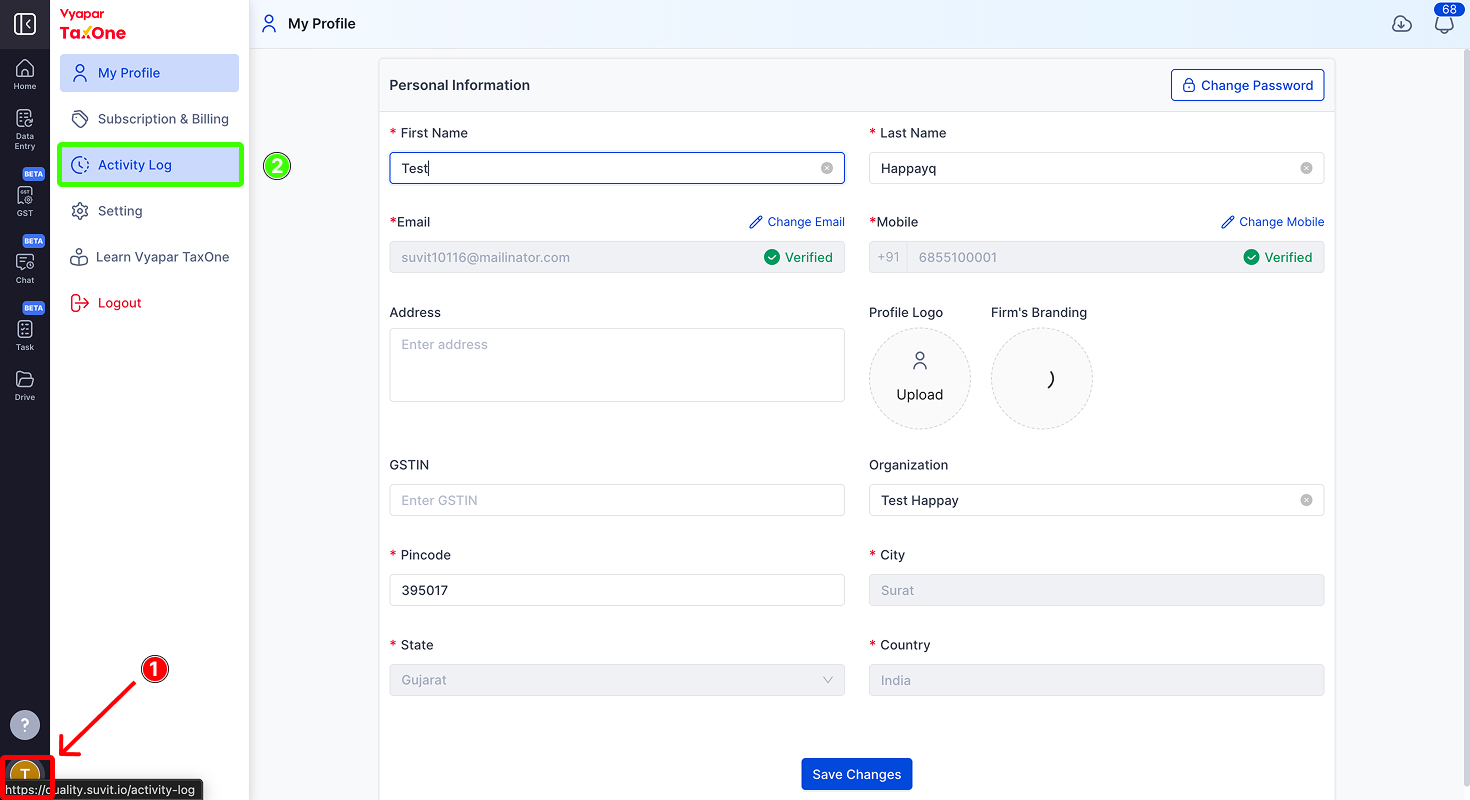Click the GSTIN input field
The height and width of the screenshot is (800, 1470).
coord(617,500)
